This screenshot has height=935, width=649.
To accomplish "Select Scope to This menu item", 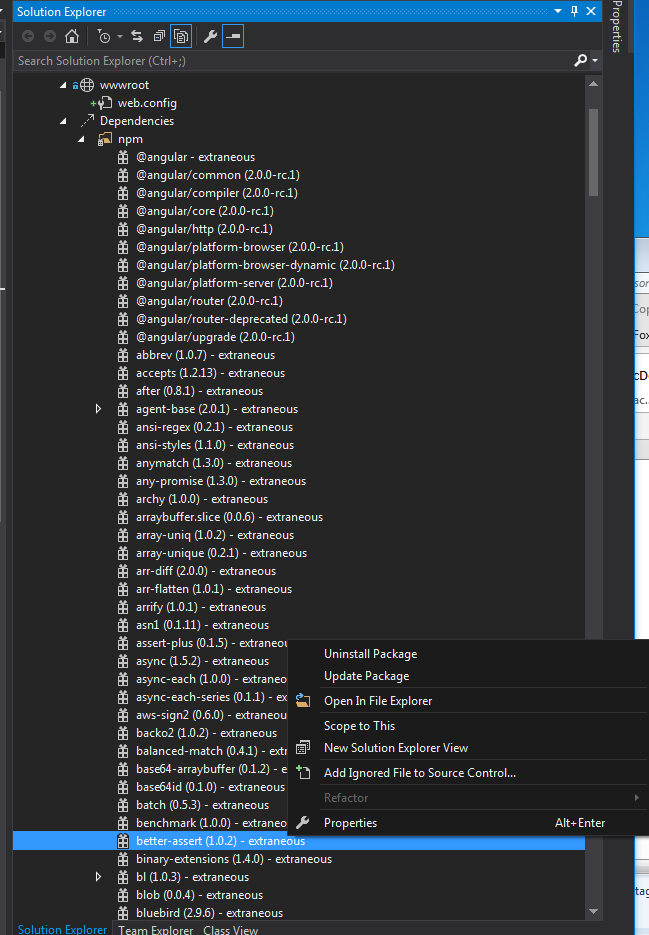I will click(359, 726).
